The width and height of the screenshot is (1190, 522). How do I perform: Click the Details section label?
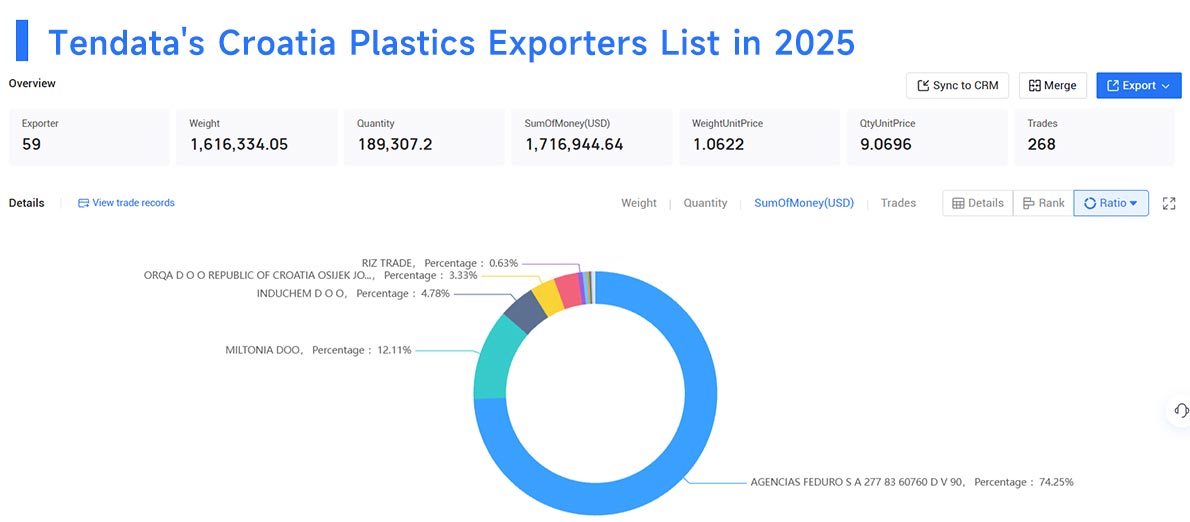coord(26,203)
